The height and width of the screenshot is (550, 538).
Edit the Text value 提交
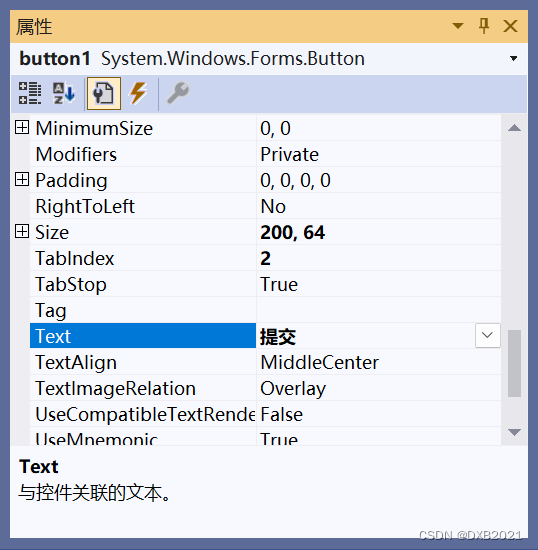(x=278, y=337)
